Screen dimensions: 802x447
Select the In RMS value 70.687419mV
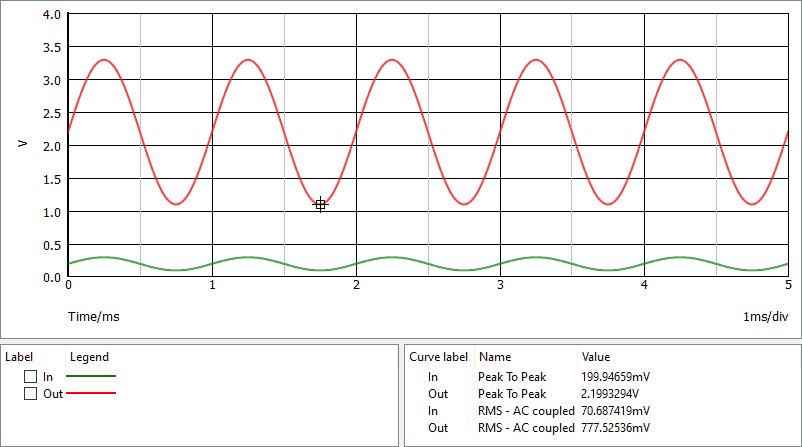tap(615, 411)
